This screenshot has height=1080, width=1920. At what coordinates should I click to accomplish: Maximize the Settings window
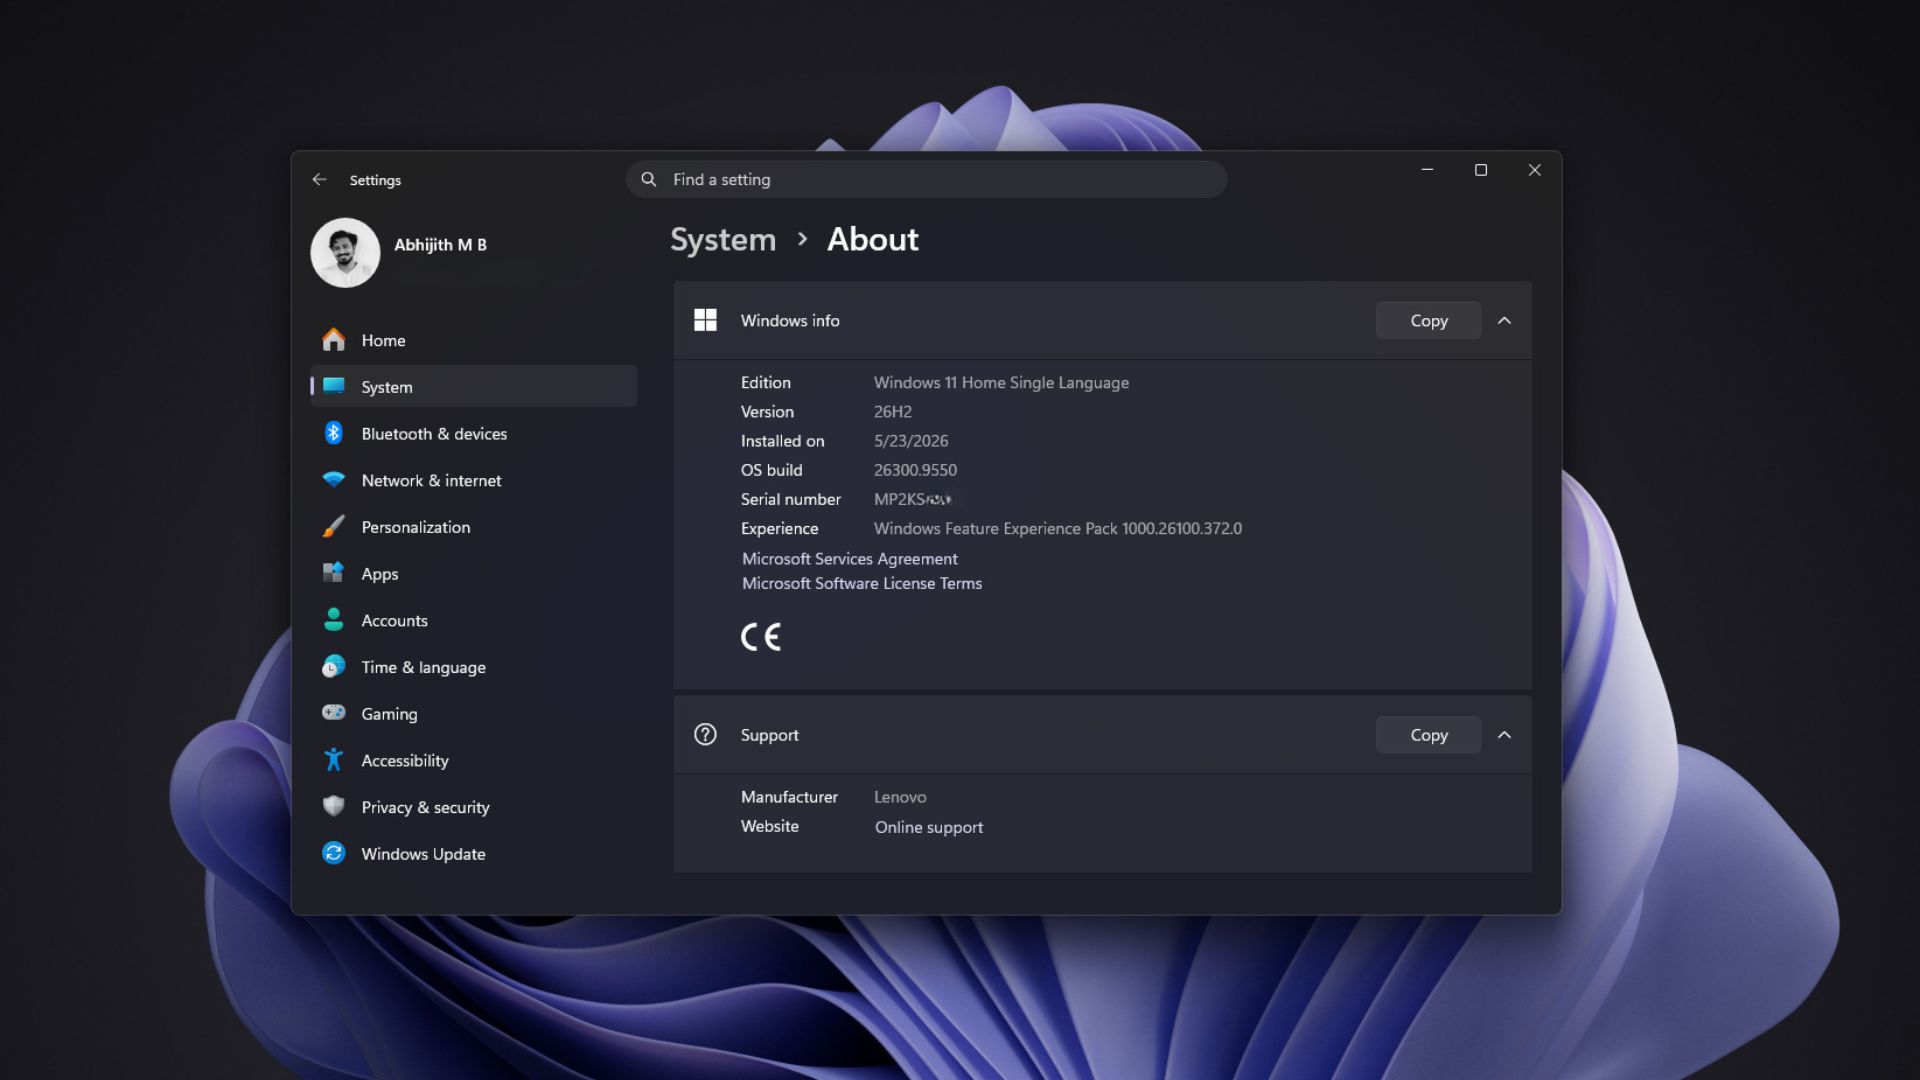[x=1481, y=170]
